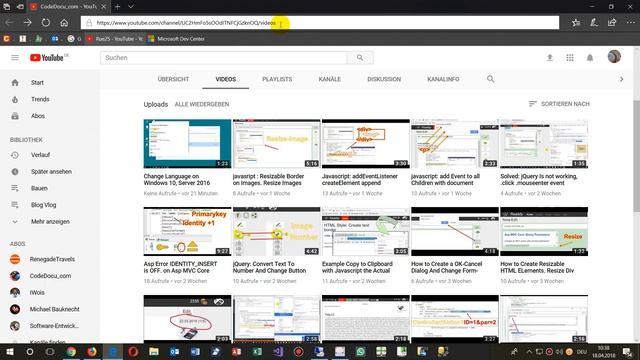Open the Bauen playlist in sidebar
This screenshot has height=360, width=640.
pos(39,188)
